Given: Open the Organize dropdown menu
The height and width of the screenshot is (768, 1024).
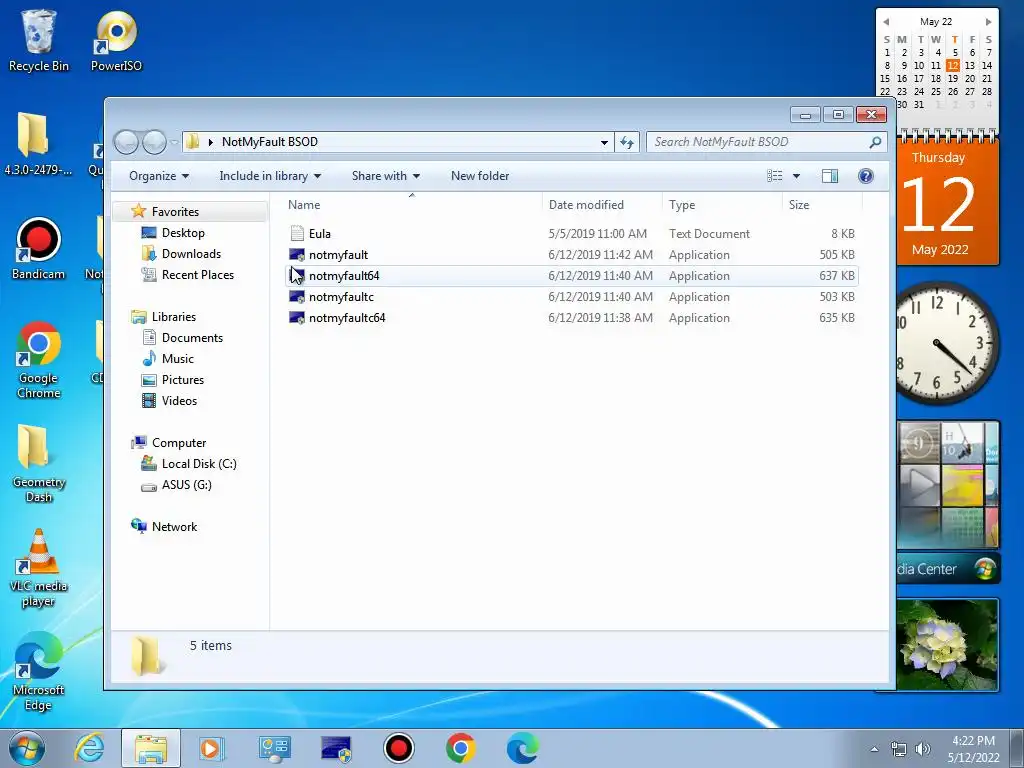Looking at the screenshot, I should point(159,176).
